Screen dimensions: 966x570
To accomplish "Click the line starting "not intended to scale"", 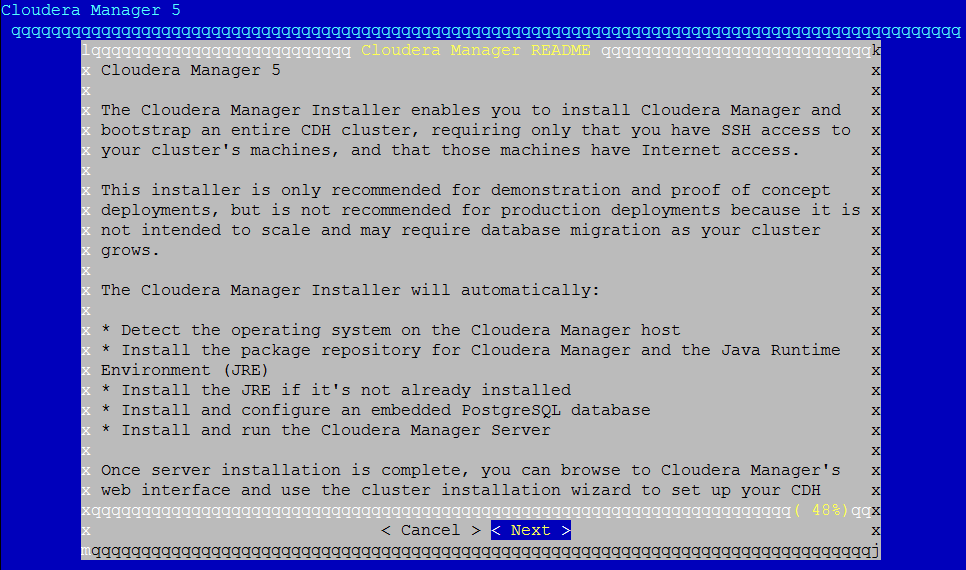I will pos(460,230).
